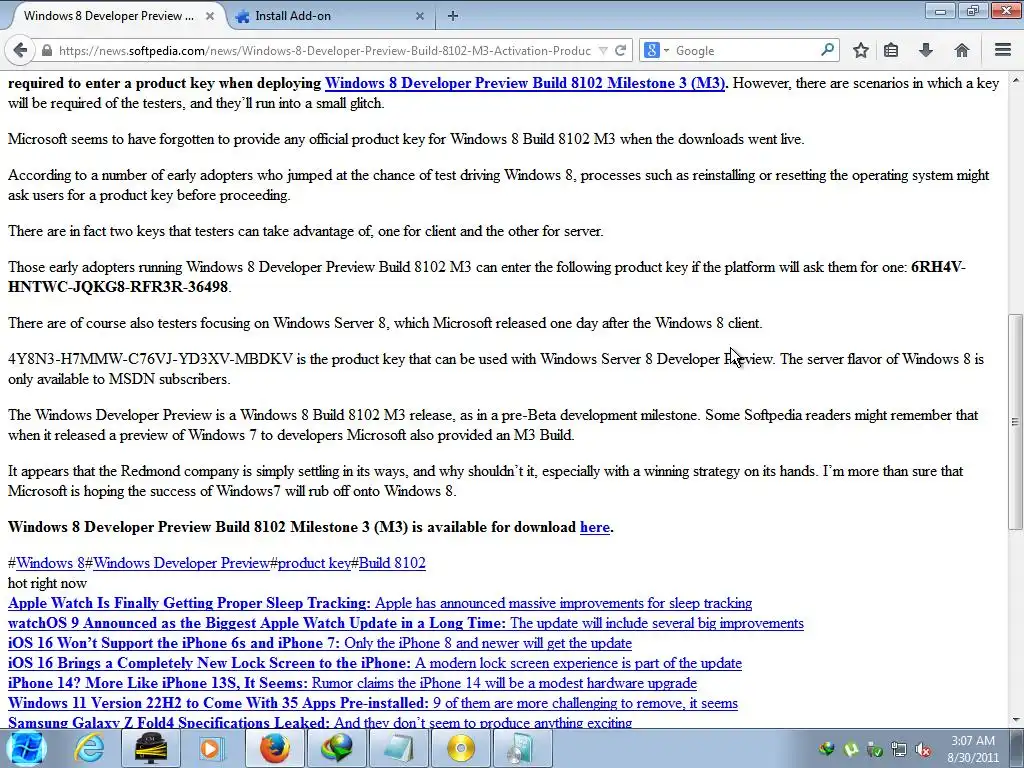Open the clock showing 3:07 AM
The image size is (1024, 768).
(973, 749)
